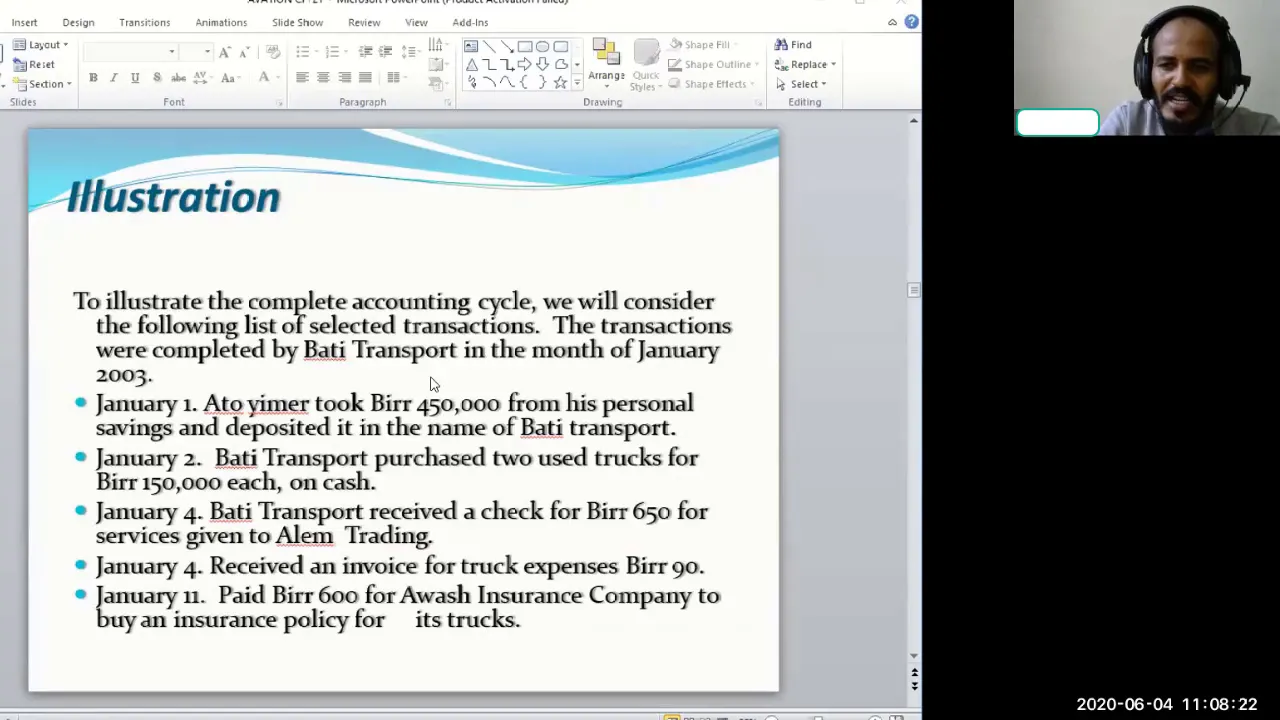The width and height of the screenshot is (1280, 720).
Task: Select the isosceles triangle shape
Action: (472, 64)
